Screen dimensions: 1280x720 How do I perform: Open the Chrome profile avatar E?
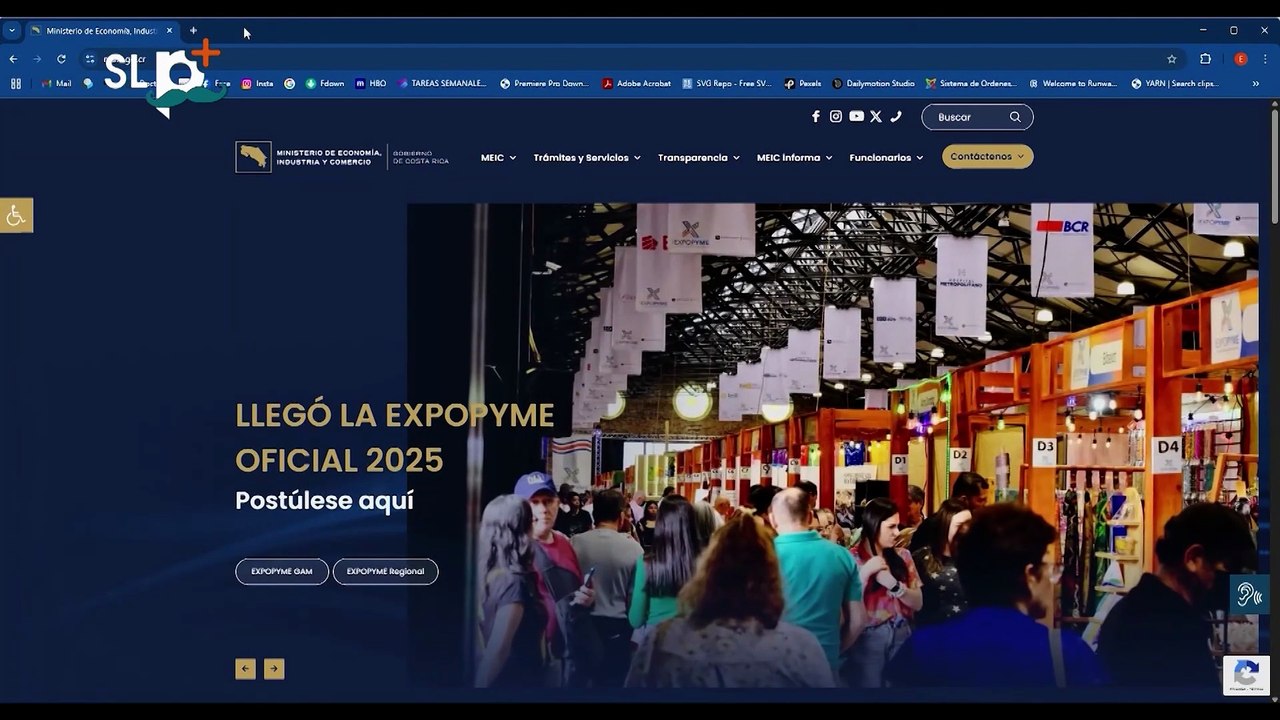pos(1241,59)
